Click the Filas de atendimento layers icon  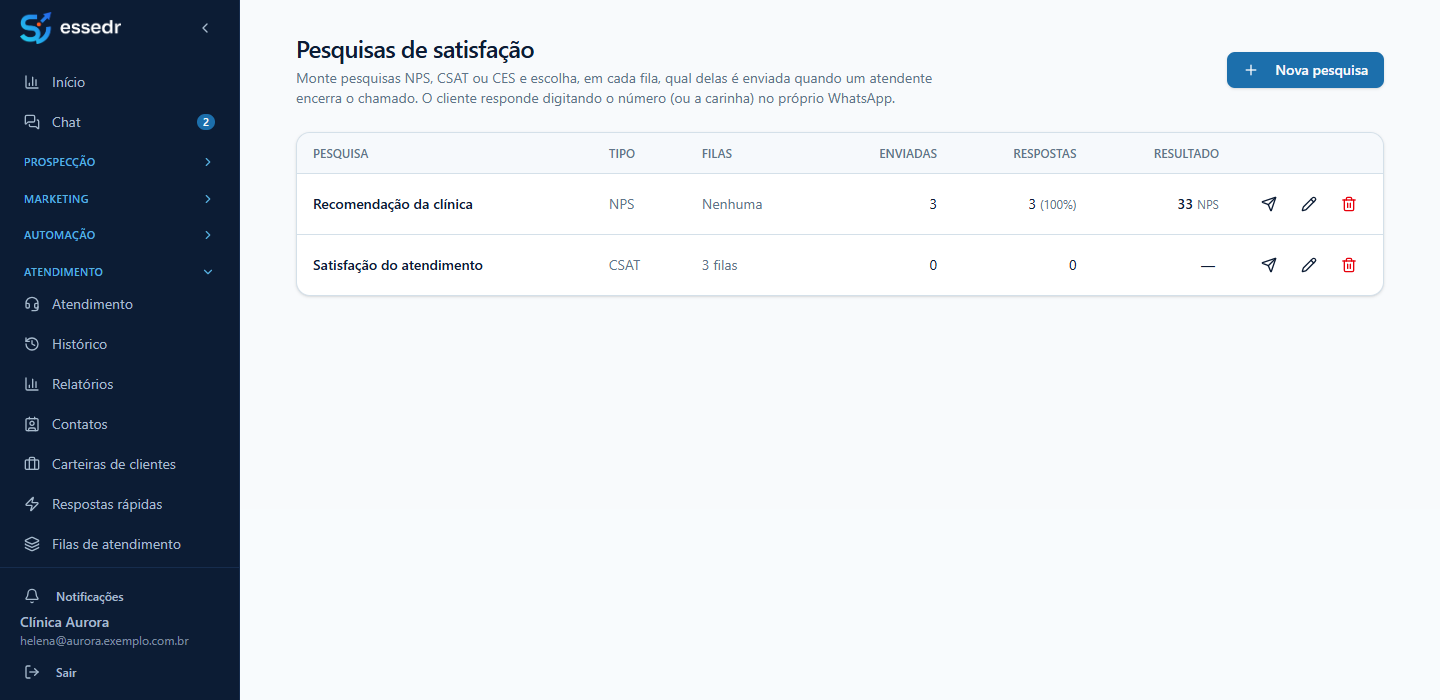coord(32,544)
